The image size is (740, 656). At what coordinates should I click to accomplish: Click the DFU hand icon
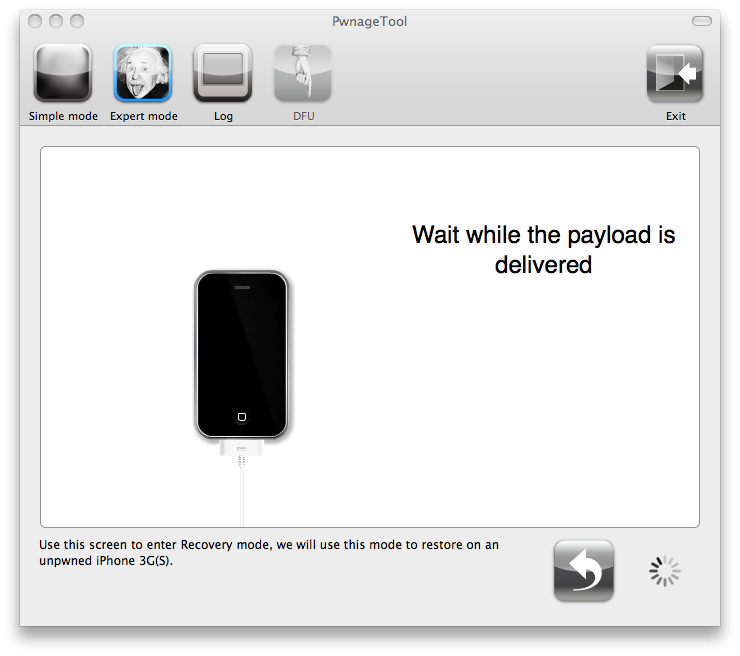(x=303, y=73)
